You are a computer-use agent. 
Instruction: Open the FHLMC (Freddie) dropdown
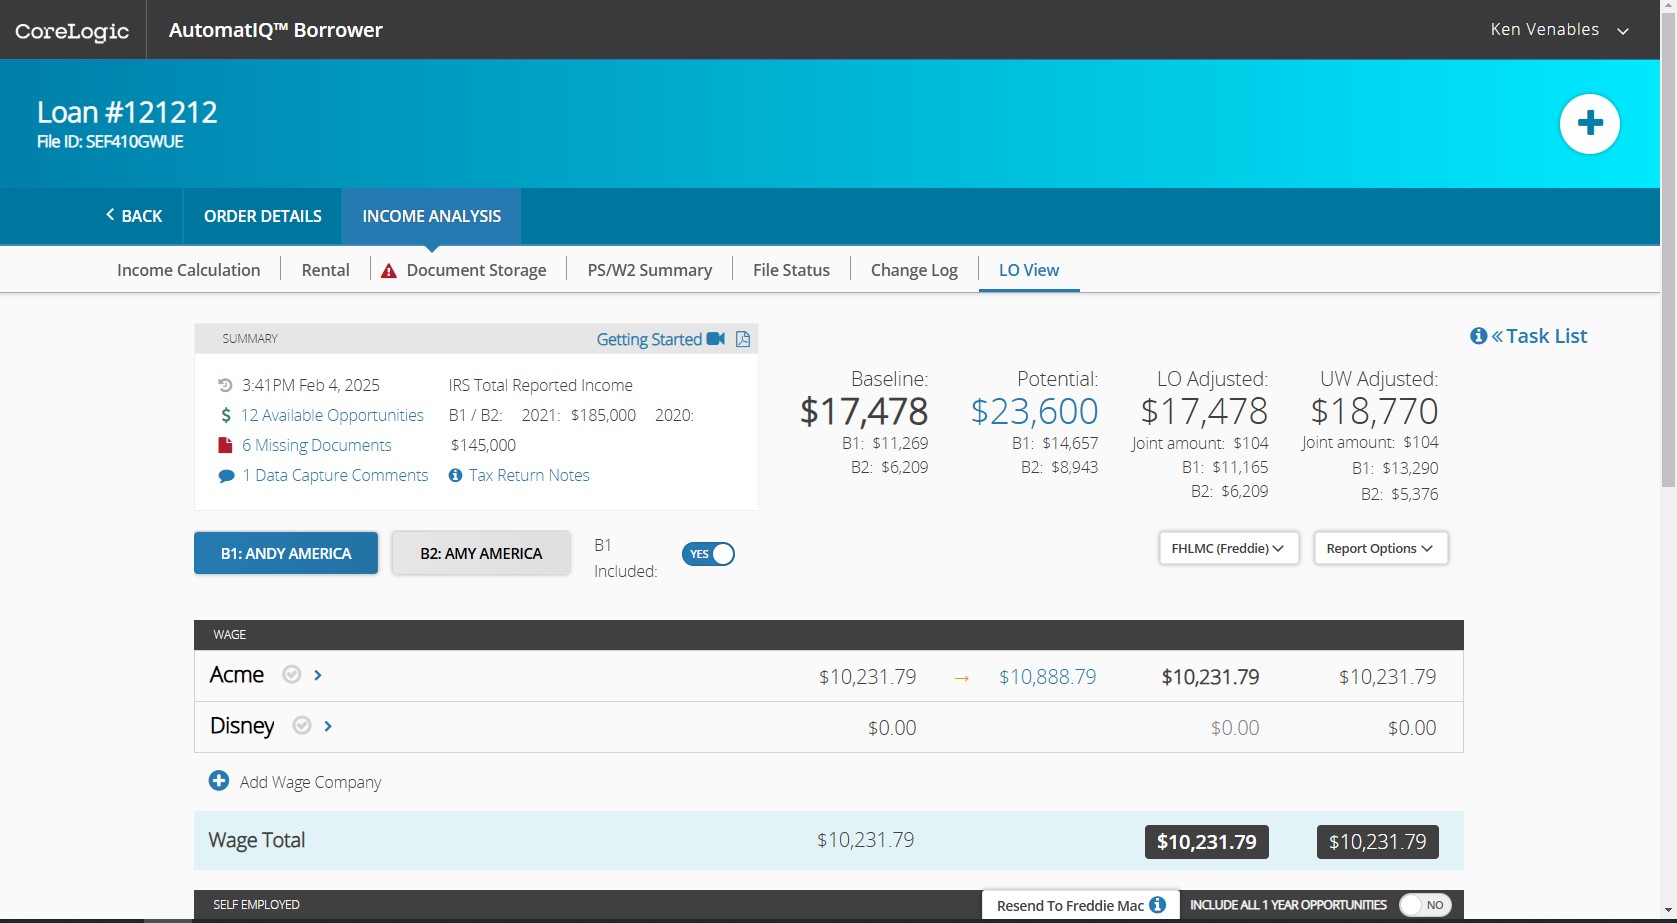pyautogui.click(x=1228, y=548)
